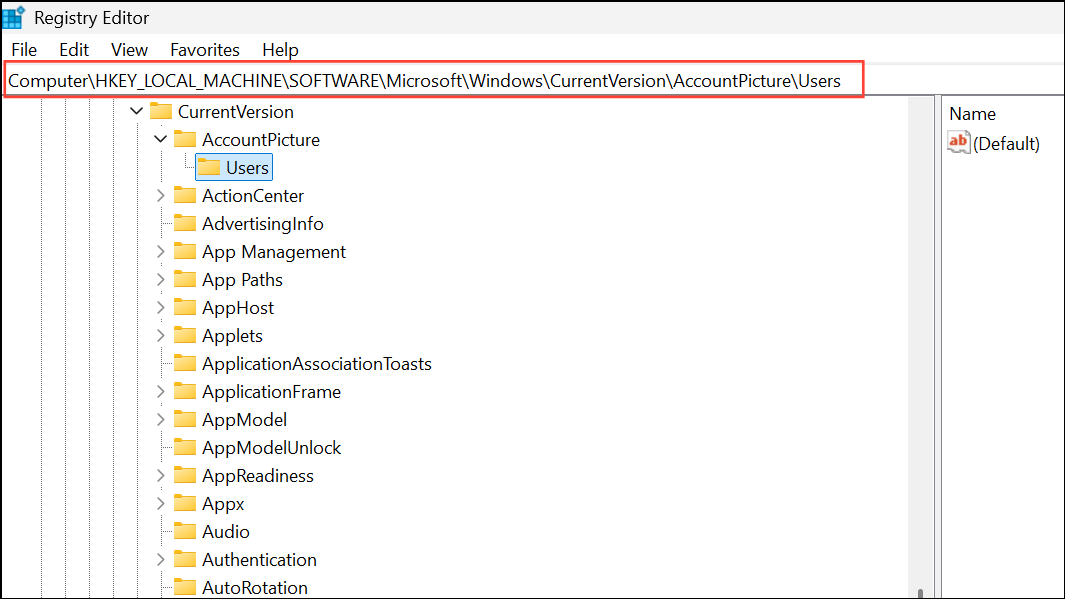Select the CurrentVersion key label
Screen dimensions: 1065x599
pyautogui.click(x=236, y=111)
